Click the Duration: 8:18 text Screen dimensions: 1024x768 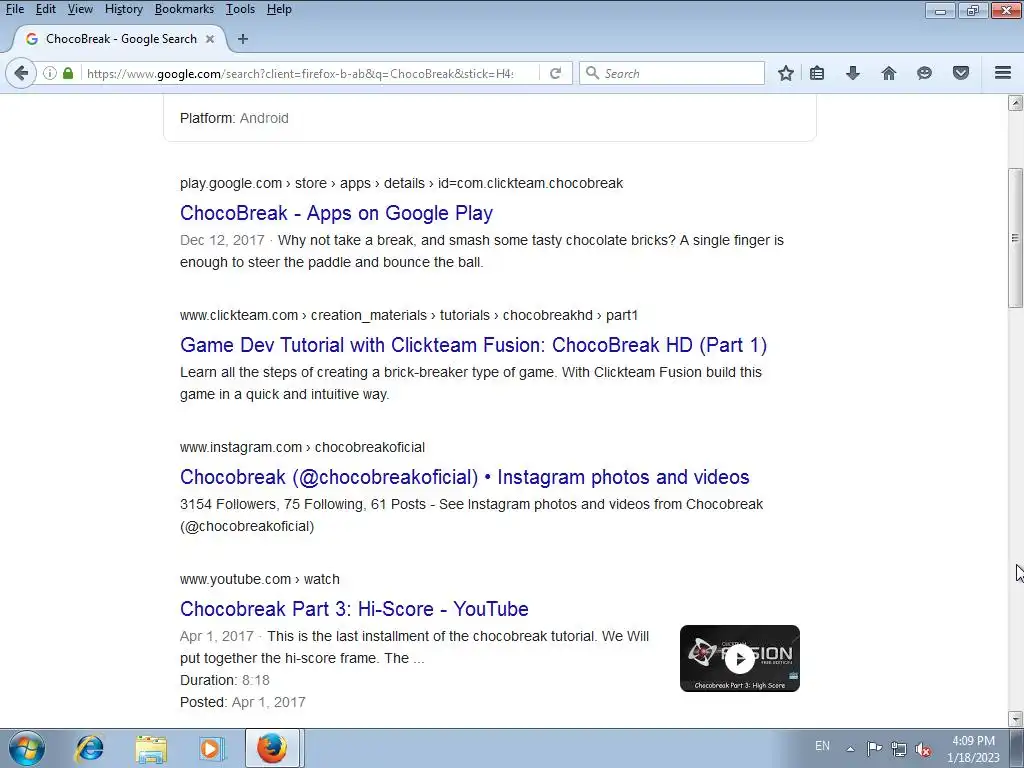click(225, 680)
